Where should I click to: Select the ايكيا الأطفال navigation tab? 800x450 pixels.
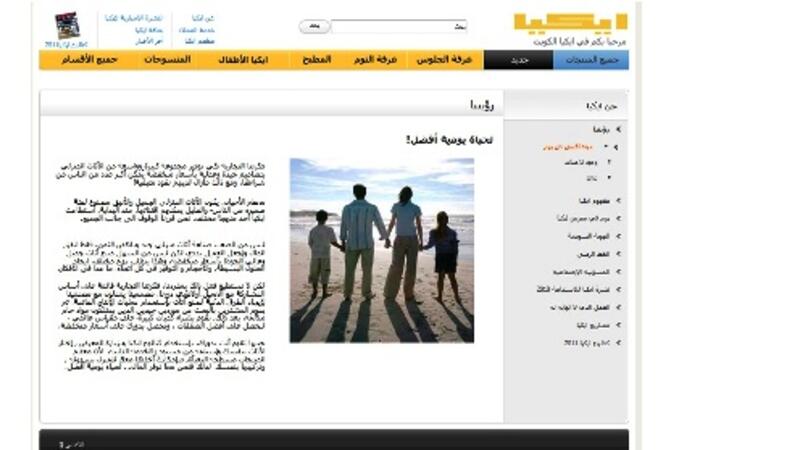click(x=243, y=60)
